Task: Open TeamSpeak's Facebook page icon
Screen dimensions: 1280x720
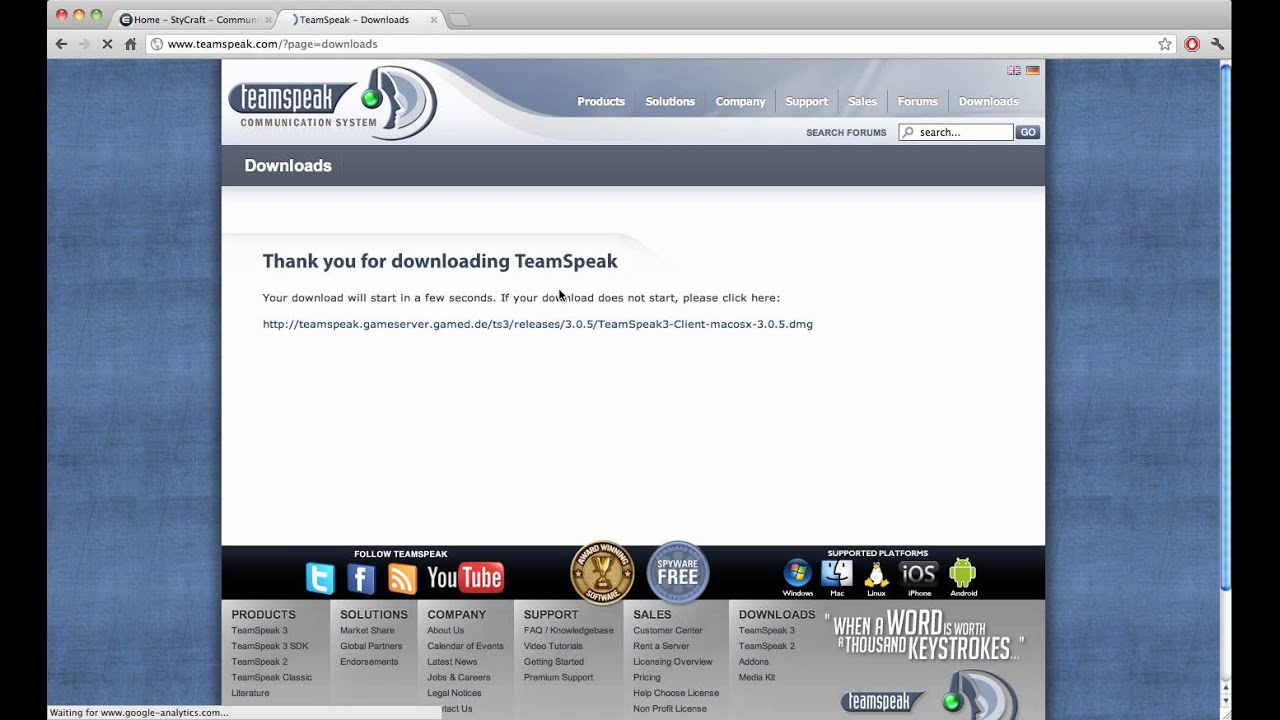Action: (x=361, y=578)
